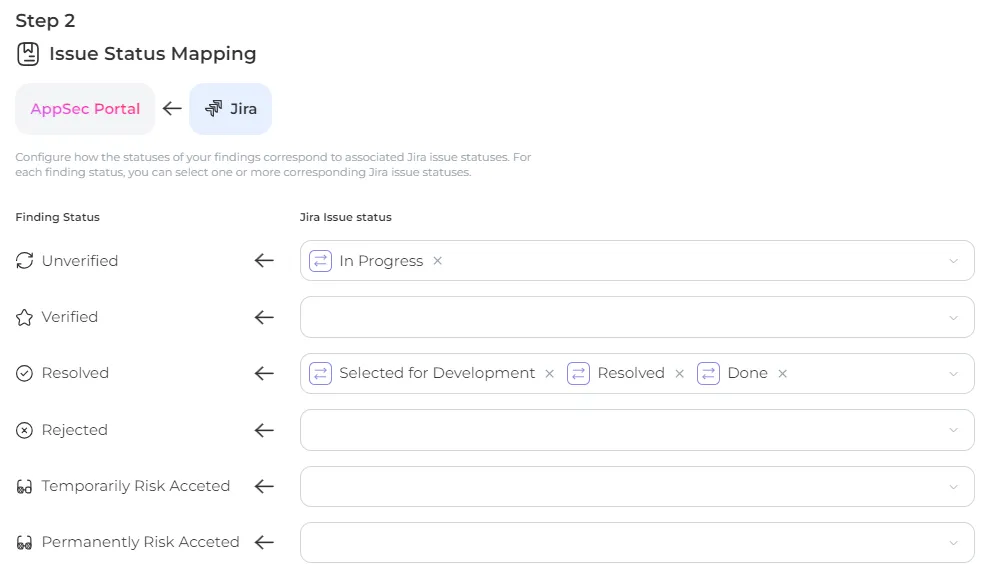Click the Rejected x-circle icon
Viewport: 1003px width, 578px height.
[25, 430]
